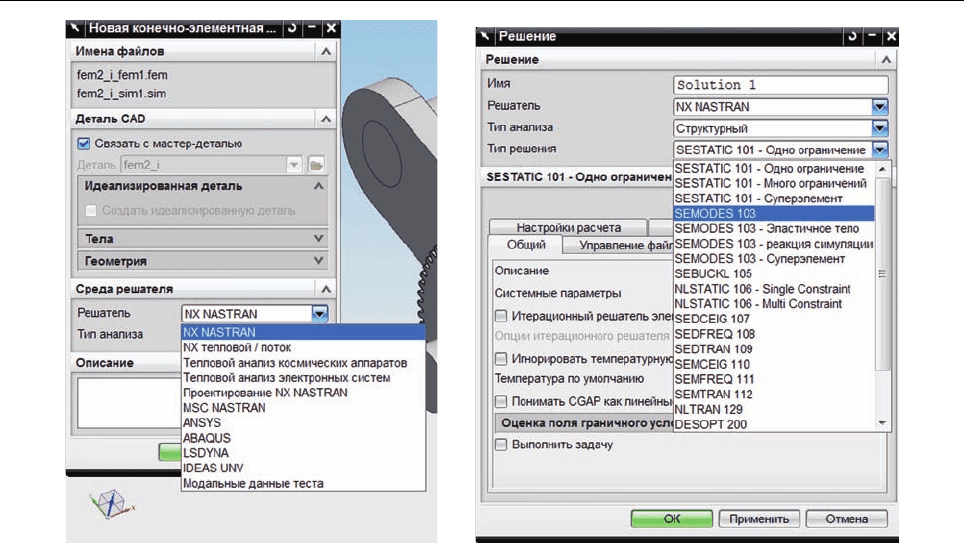Select ANSYS solver
Image resolution: width=964 pixels, height=543 pixels.
coord(303,422)
